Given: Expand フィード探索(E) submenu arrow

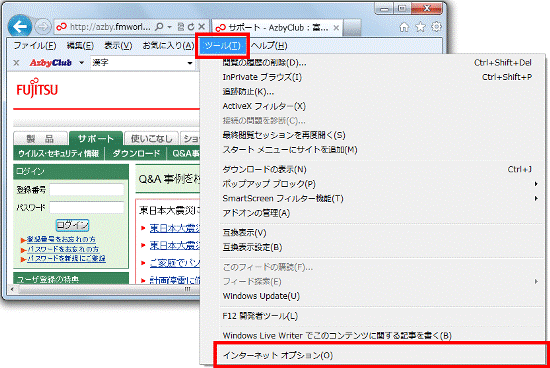Looking at the screenshot, I should coord(536,281).
